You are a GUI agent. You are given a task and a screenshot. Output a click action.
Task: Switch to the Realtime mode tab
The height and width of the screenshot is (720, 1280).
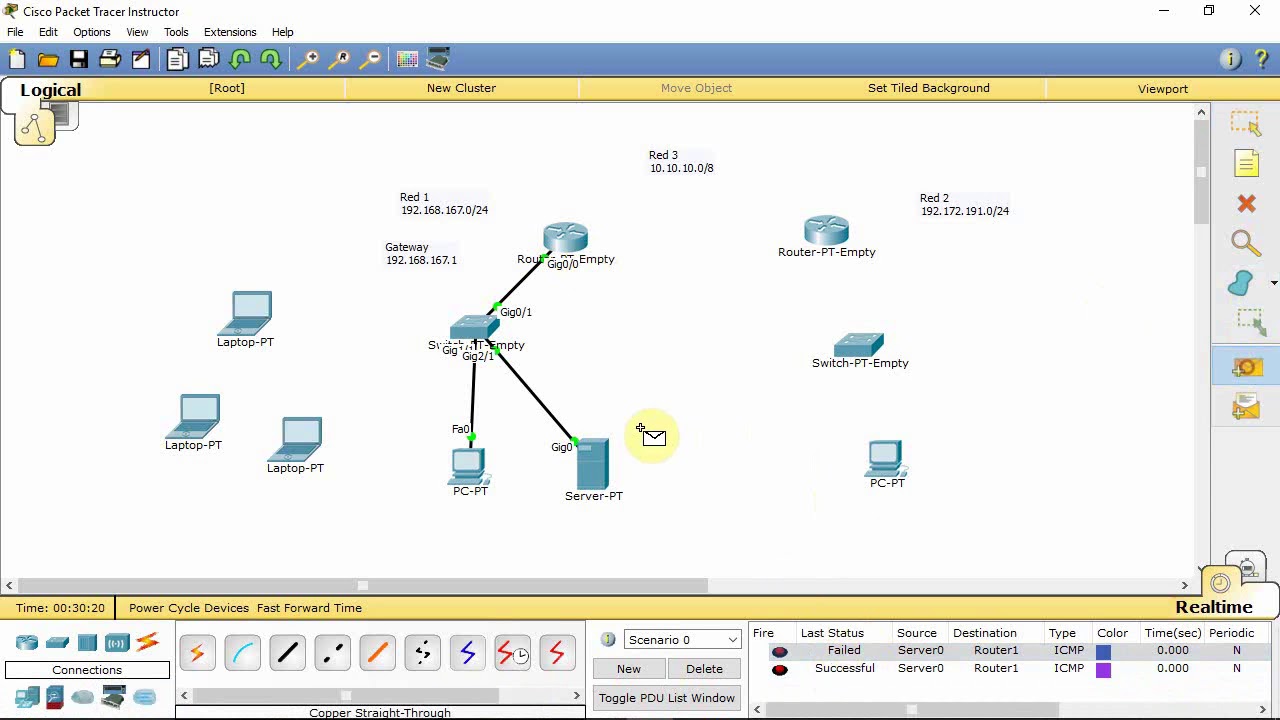(1214, 607)
